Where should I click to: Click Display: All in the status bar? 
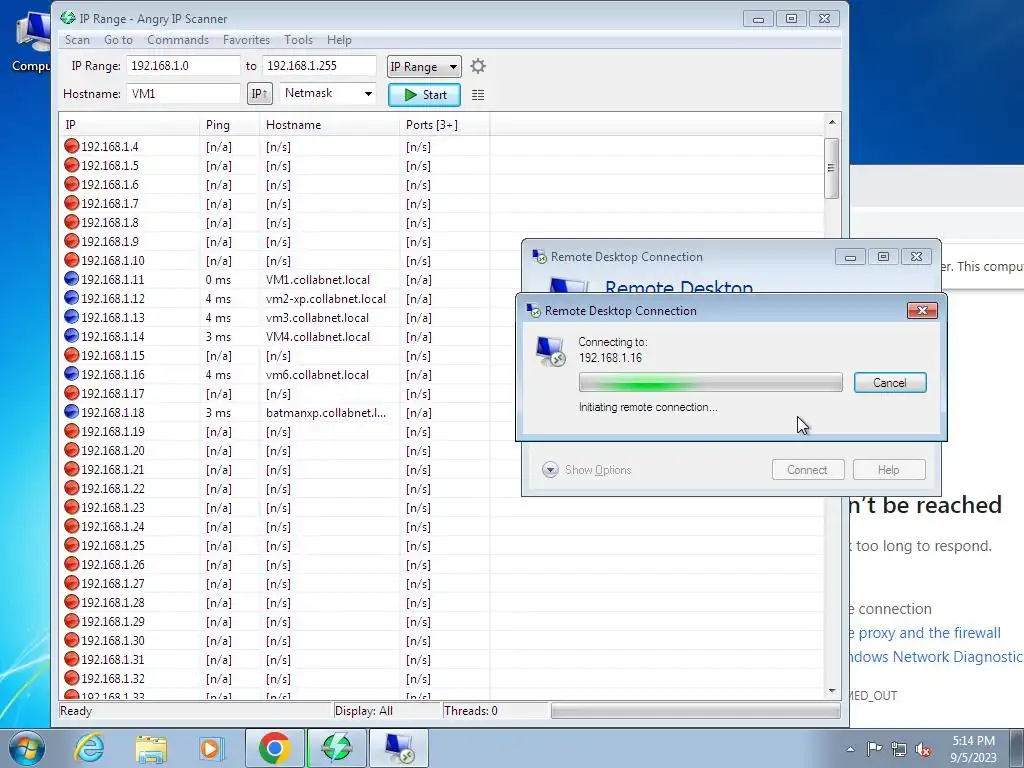click(364, 711)
